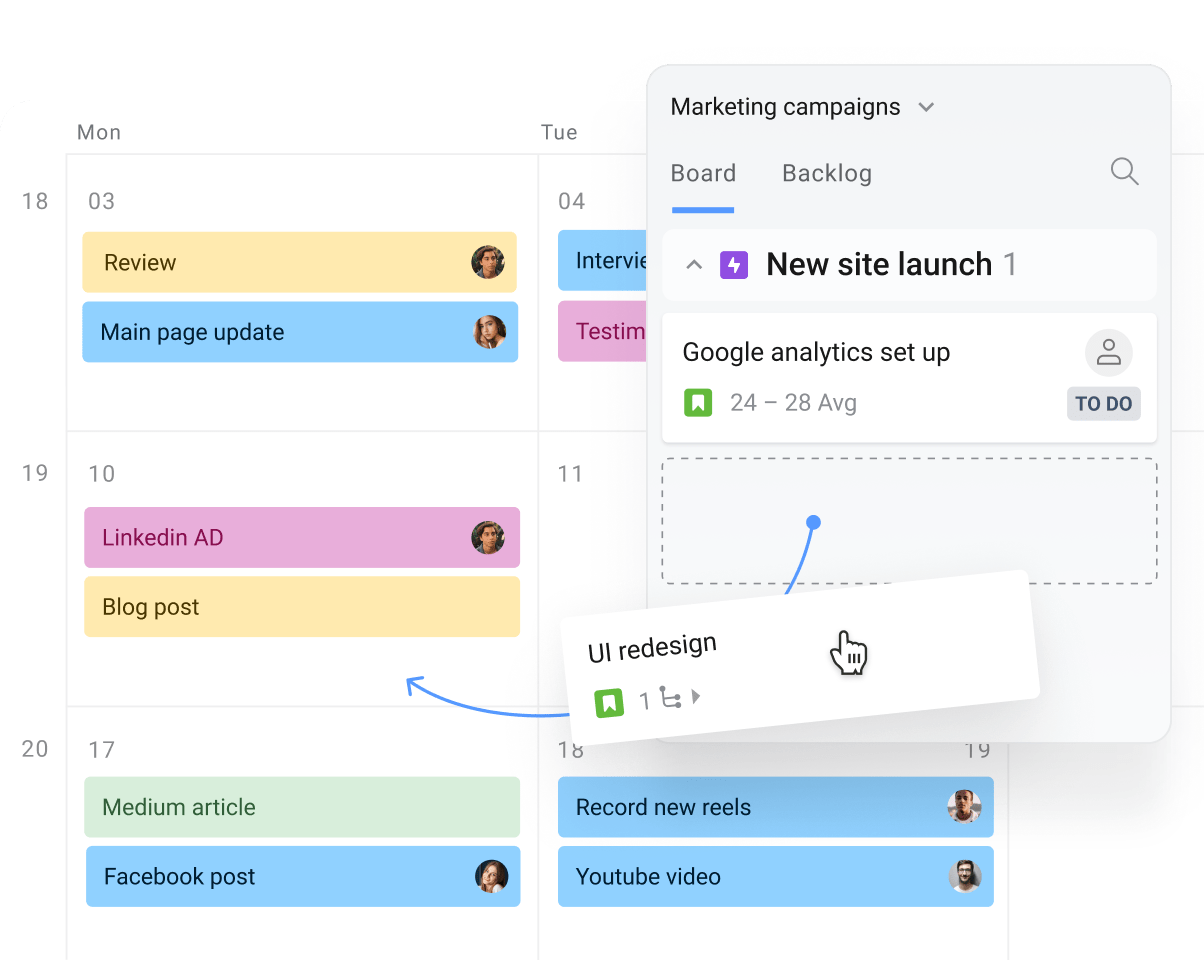1204x960 pixels.
Task: Change the green label color on UI redesign card
Action: (611, 701)
